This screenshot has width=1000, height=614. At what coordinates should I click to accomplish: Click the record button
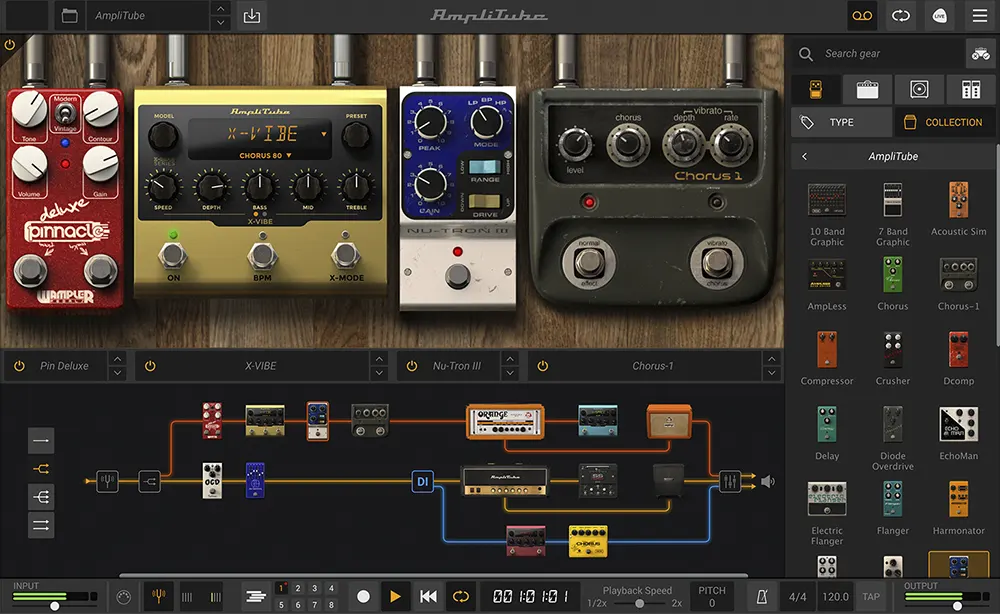tap(363, 597)
